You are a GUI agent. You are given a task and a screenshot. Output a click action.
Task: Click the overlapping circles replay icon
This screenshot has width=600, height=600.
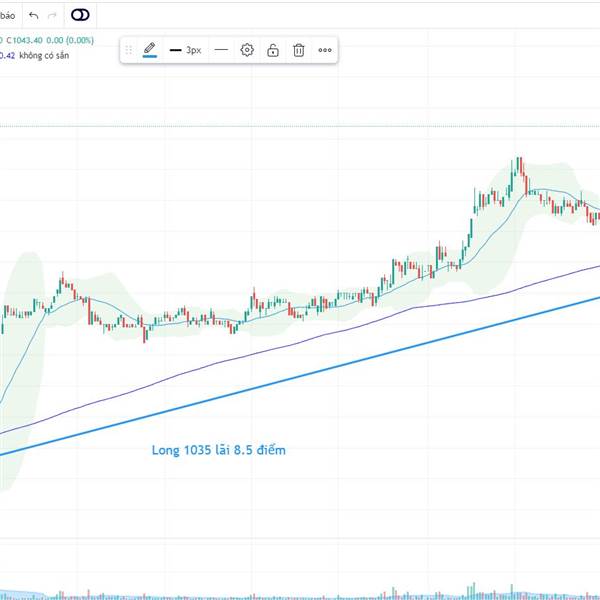click(80, 15)
